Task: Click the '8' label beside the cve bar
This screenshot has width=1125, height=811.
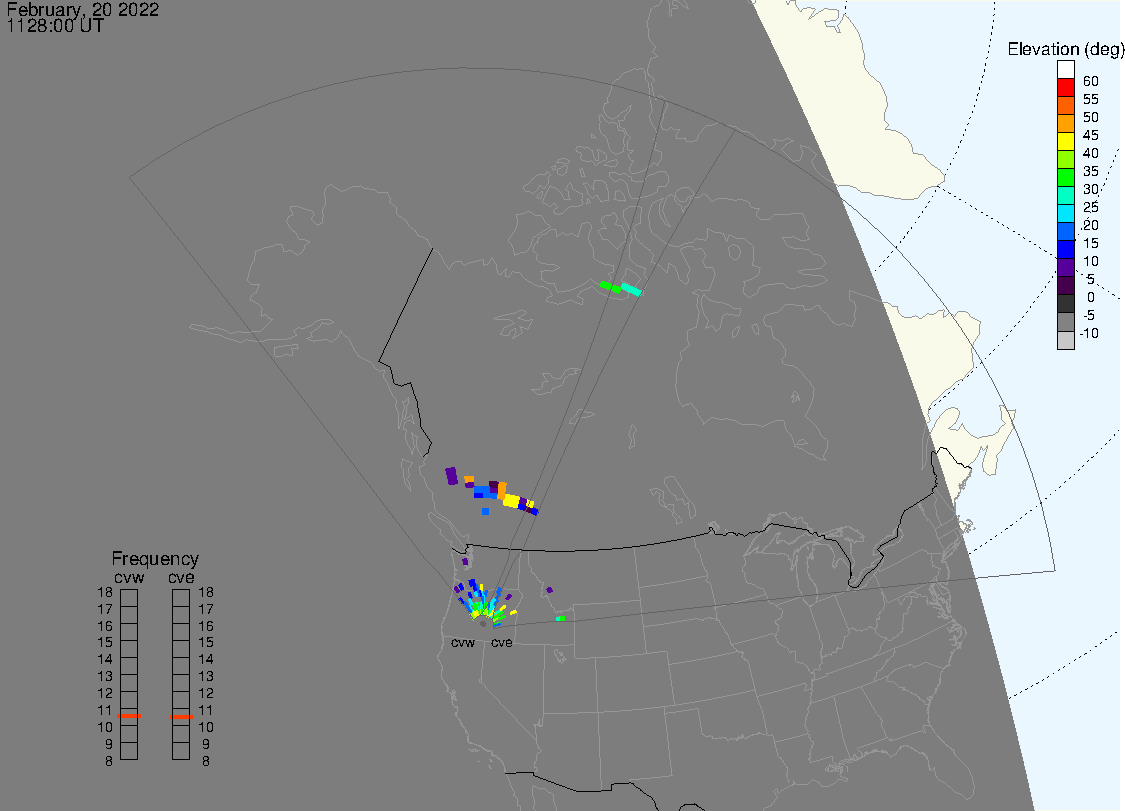Action: [x=206, y=761]
